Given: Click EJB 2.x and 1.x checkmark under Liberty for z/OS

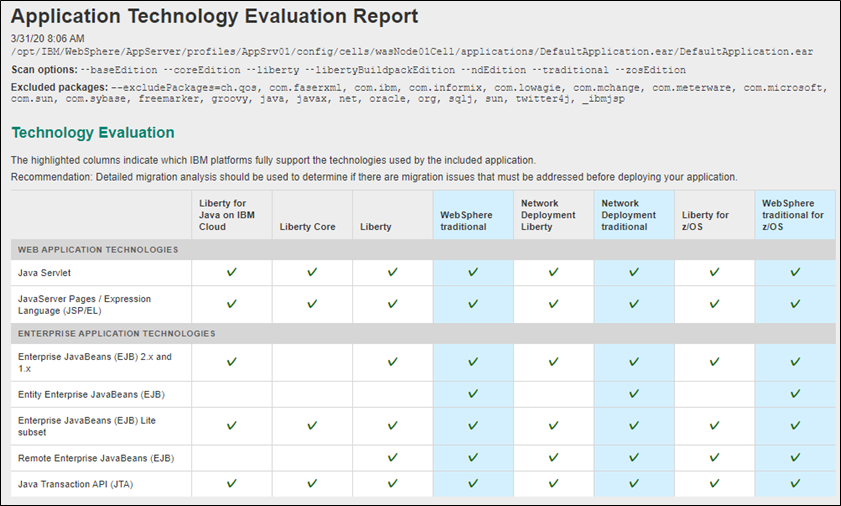Looking at the screenshot, I should 714,362.
